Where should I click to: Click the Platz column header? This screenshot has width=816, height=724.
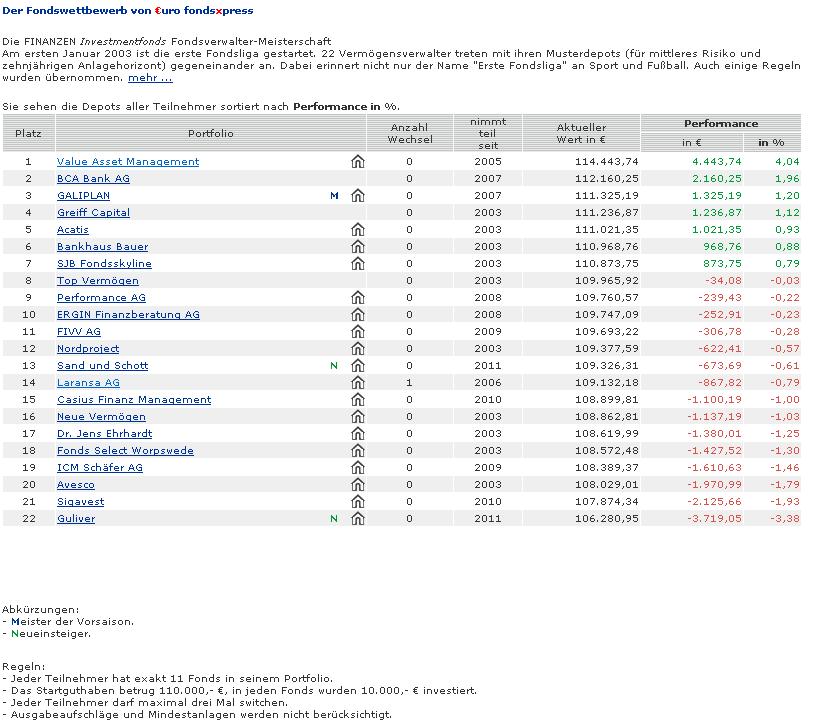29,133
